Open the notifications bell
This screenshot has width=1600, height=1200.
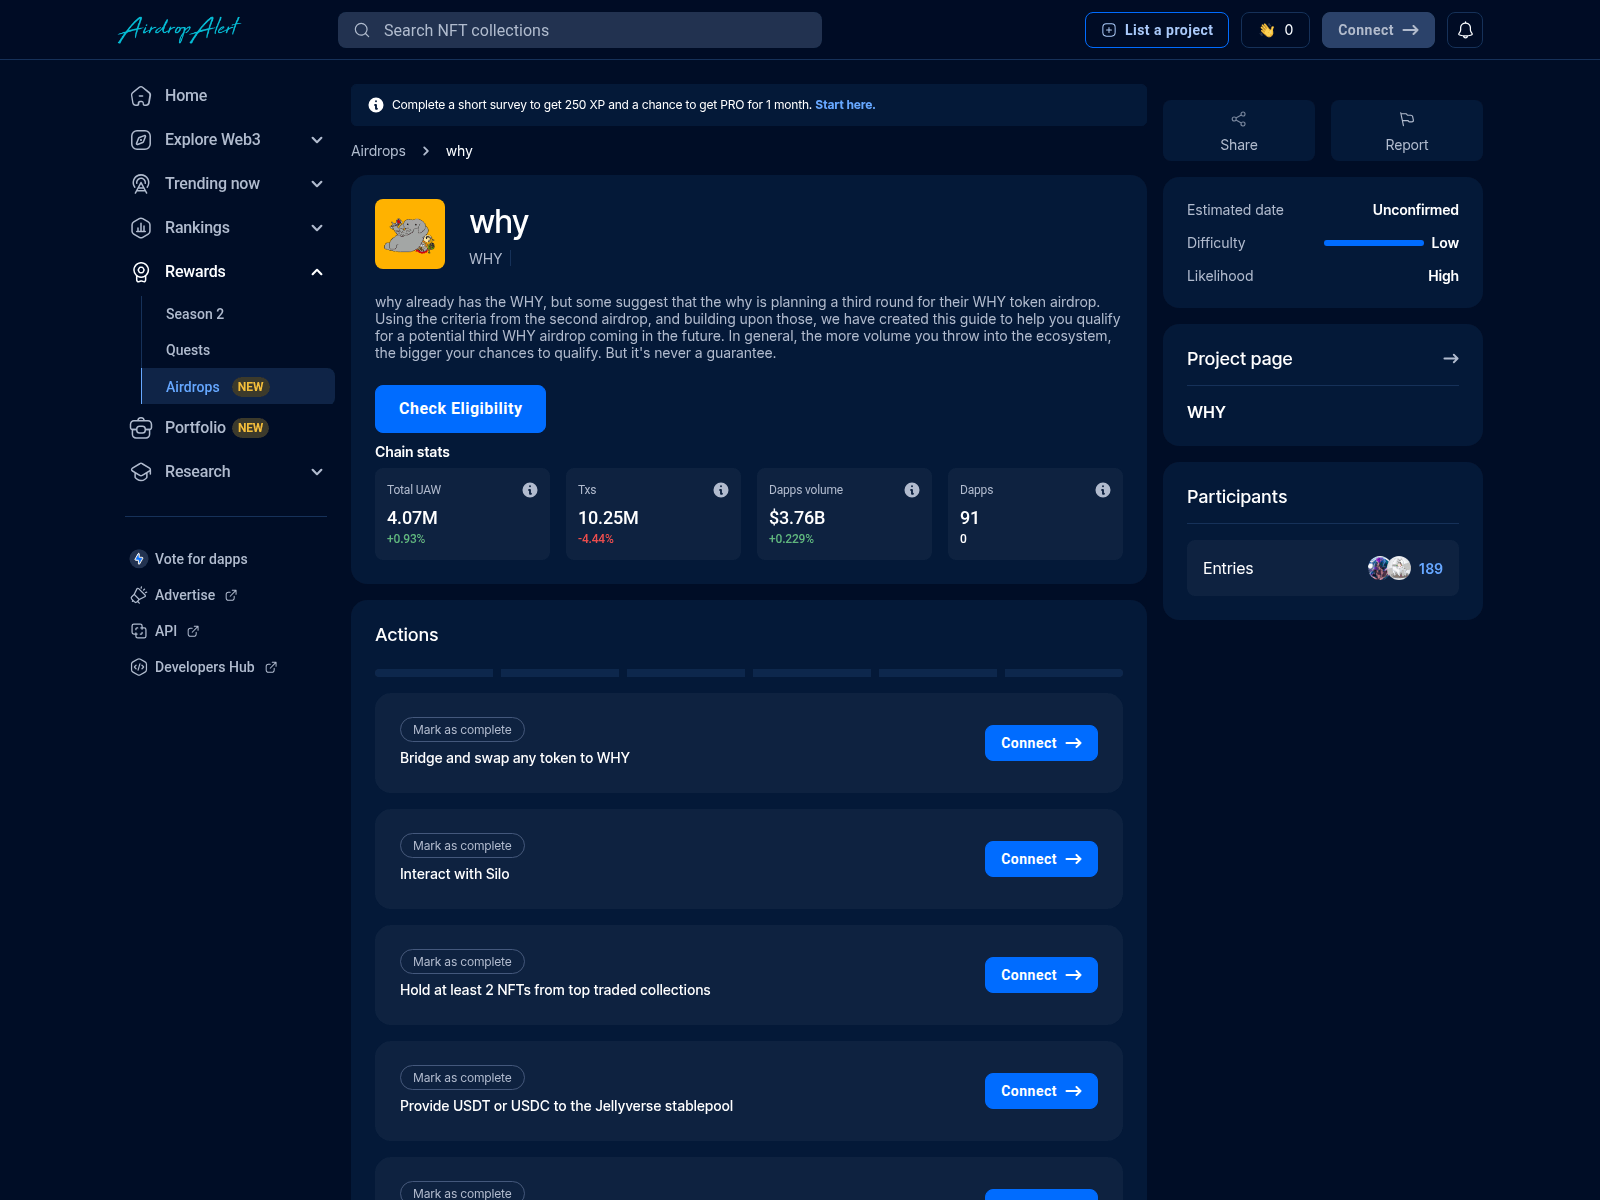[1465, 30]
